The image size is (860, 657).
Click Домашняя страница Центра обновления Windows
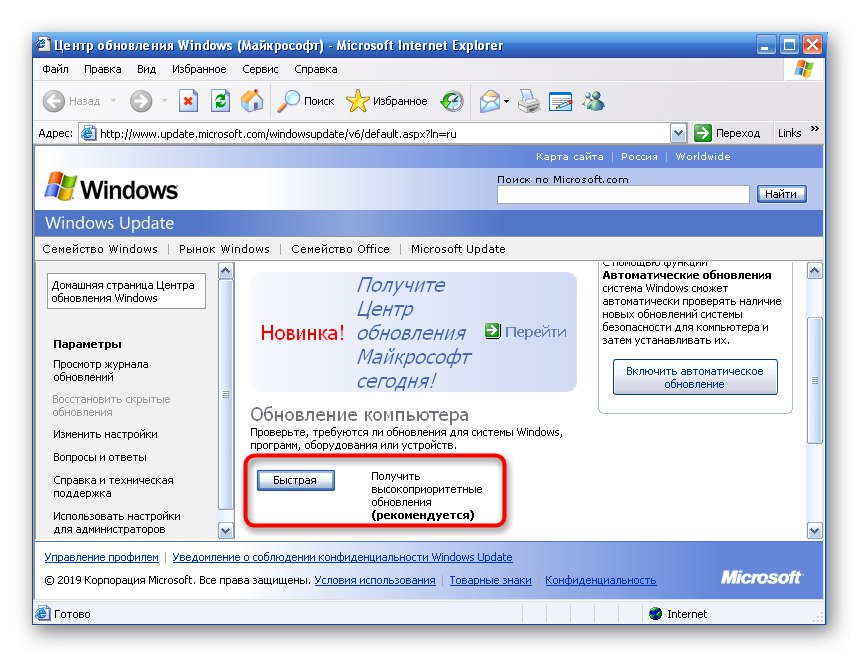(x=126, y=291)
